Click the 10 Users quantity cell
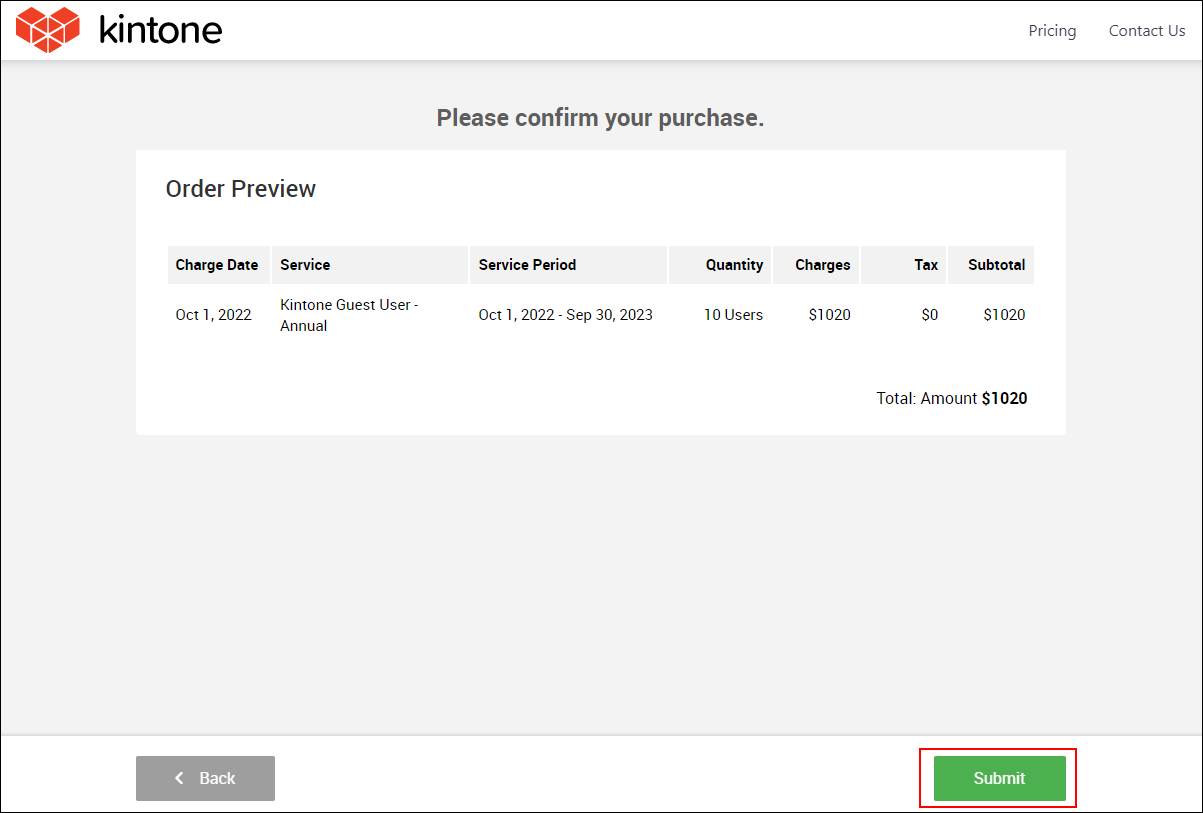This screenshot has width=1203, height=813. tap(733, 315)
